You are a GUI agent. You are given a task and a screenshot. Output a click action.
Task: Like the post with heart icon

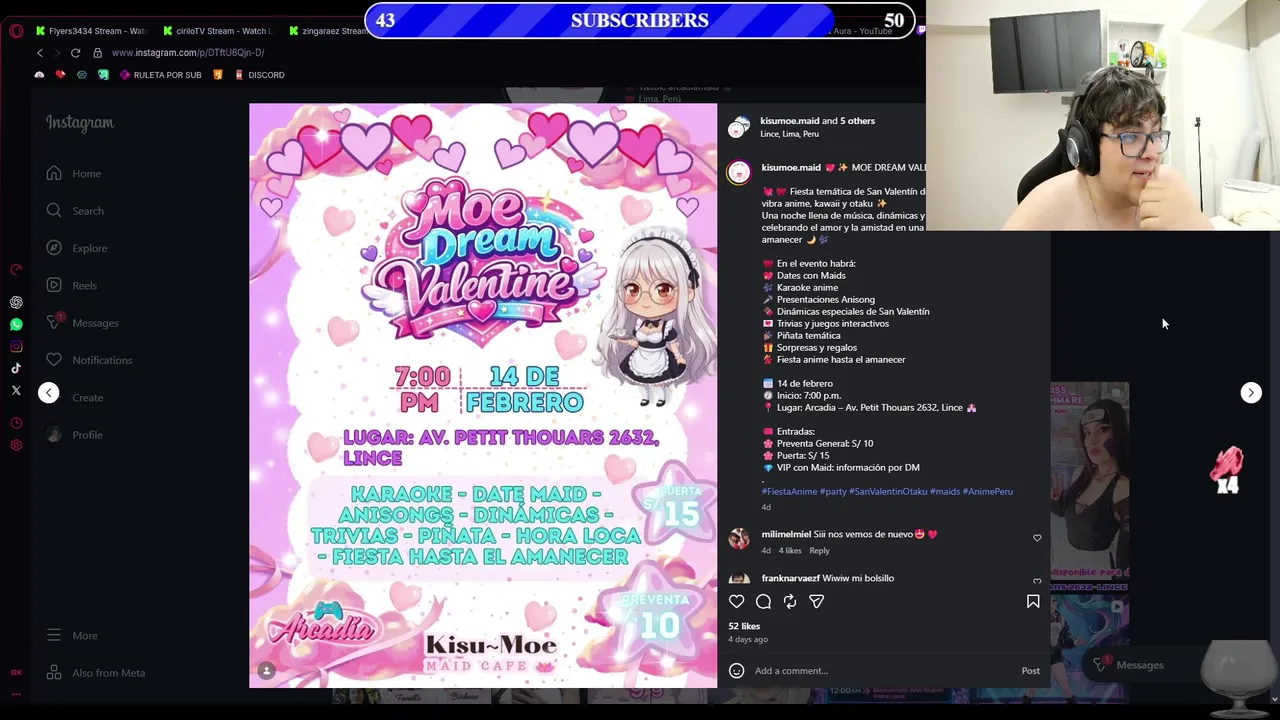point(737,602)
